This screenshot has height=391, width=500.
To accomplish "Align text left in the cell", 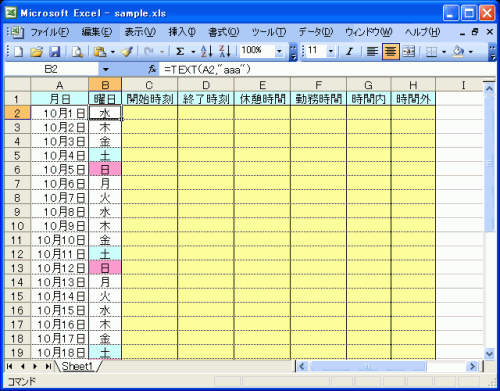I will 372,52.
